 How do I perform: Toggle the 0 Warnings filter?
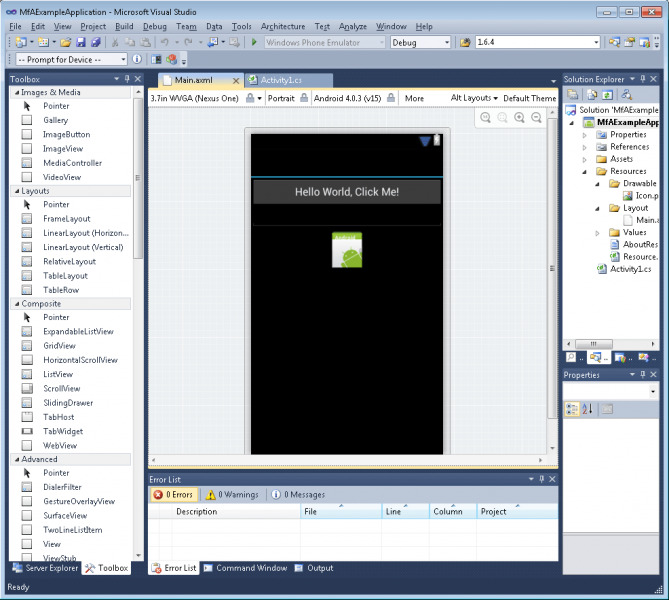point(232,494)
